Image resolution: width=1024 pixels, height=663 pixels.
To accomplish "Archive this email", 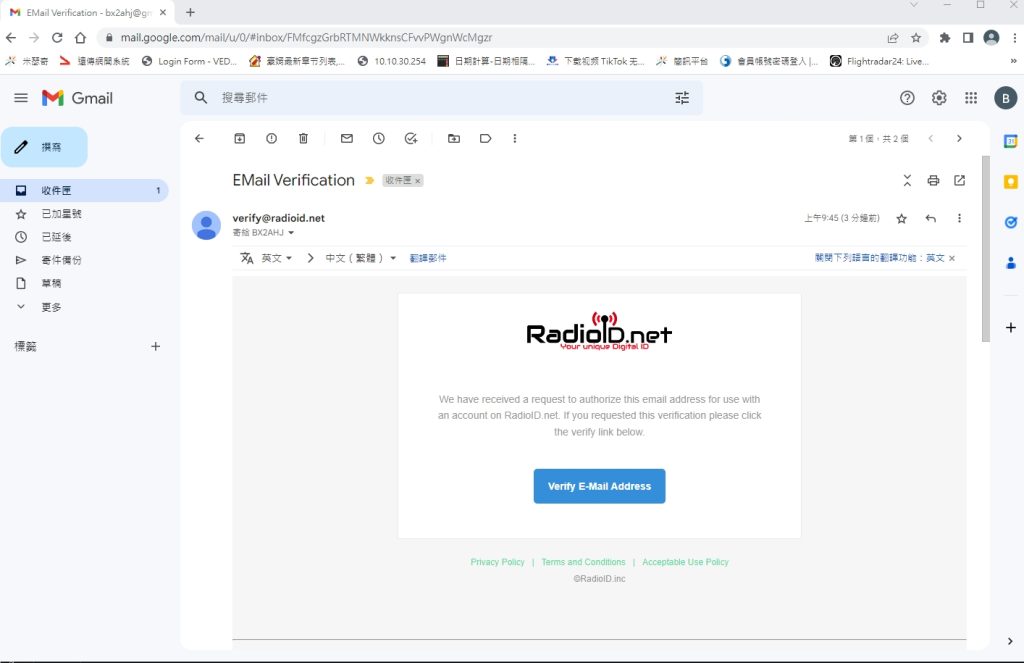I will point(240,138).
